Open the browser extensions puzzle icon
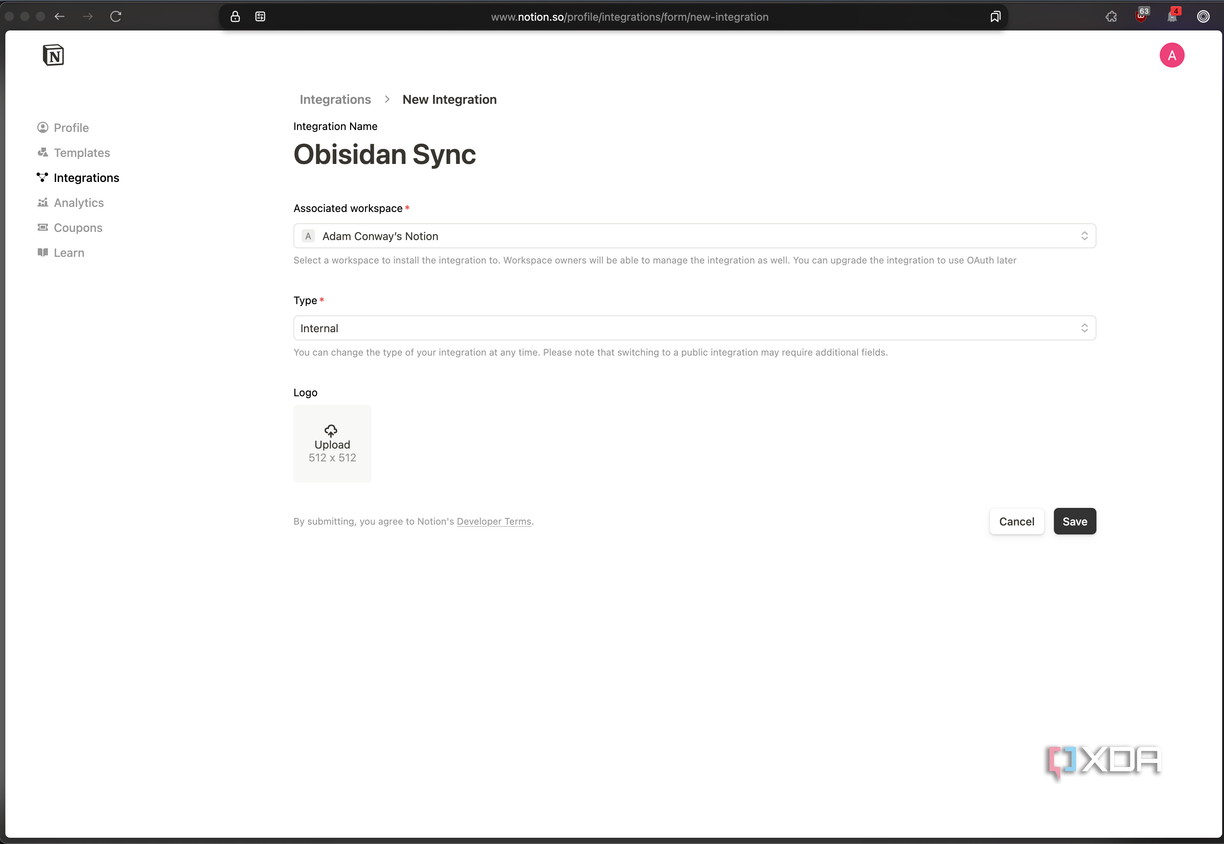This screenshot has height=844, width=1224. point(1111,17)
